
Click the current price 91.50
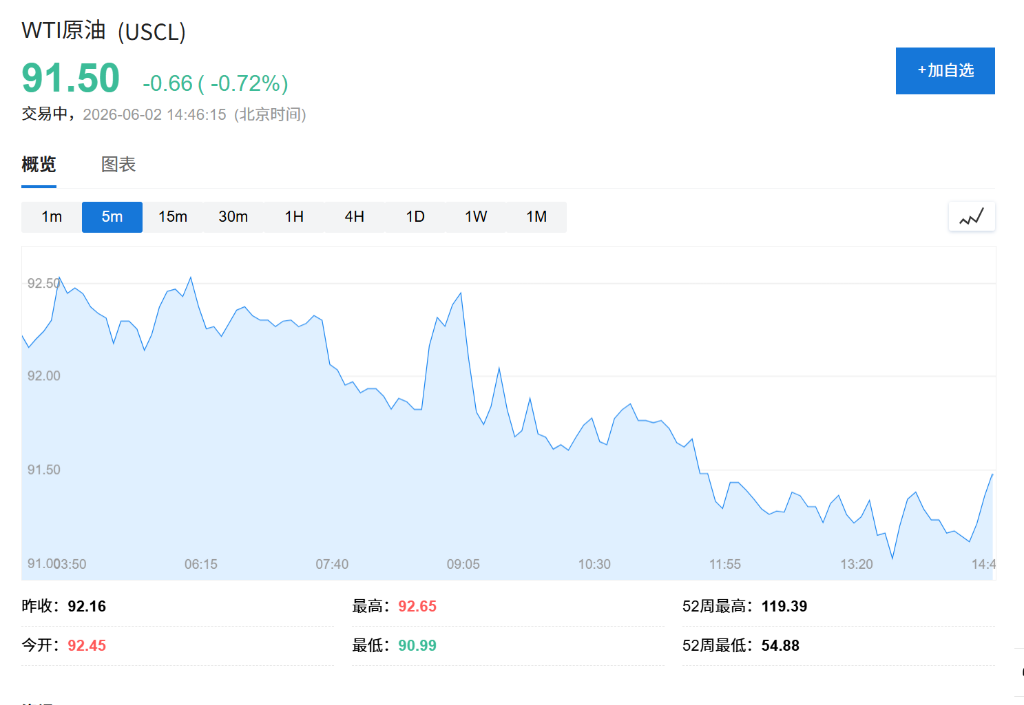click(71, 78)
